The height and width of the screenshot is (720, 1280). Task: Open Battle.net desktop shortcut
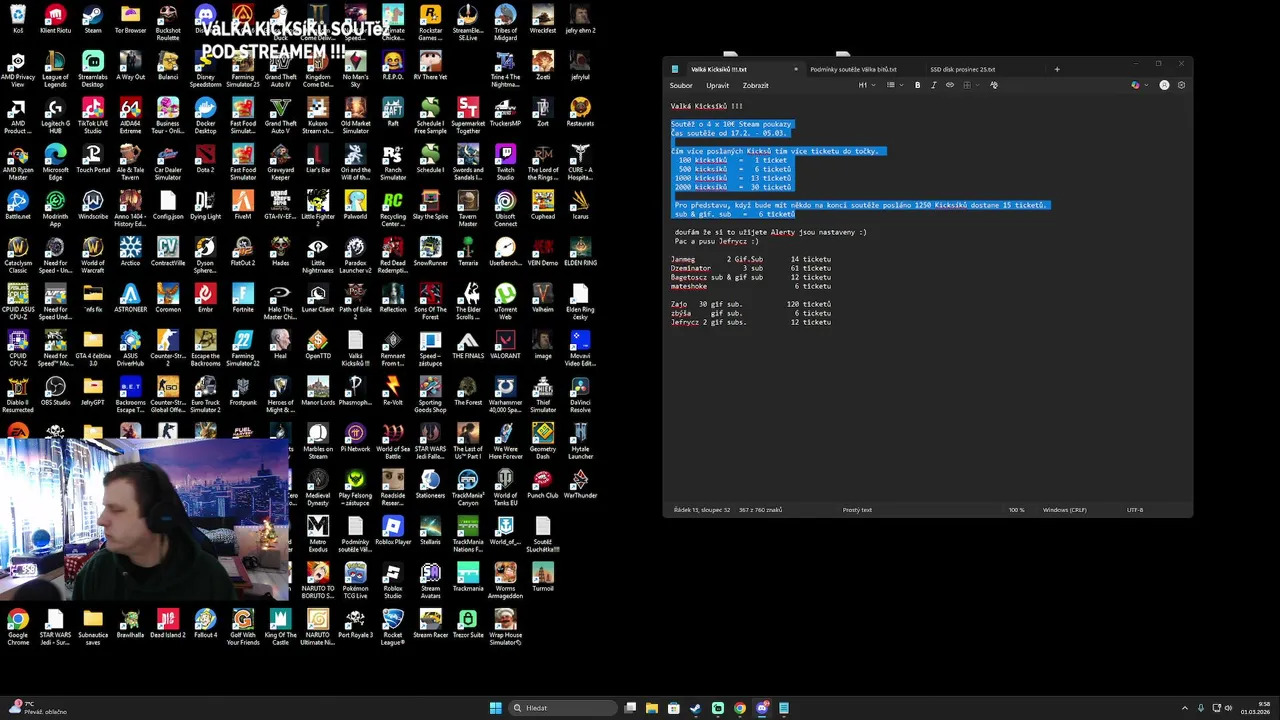[x=18, y=205]
